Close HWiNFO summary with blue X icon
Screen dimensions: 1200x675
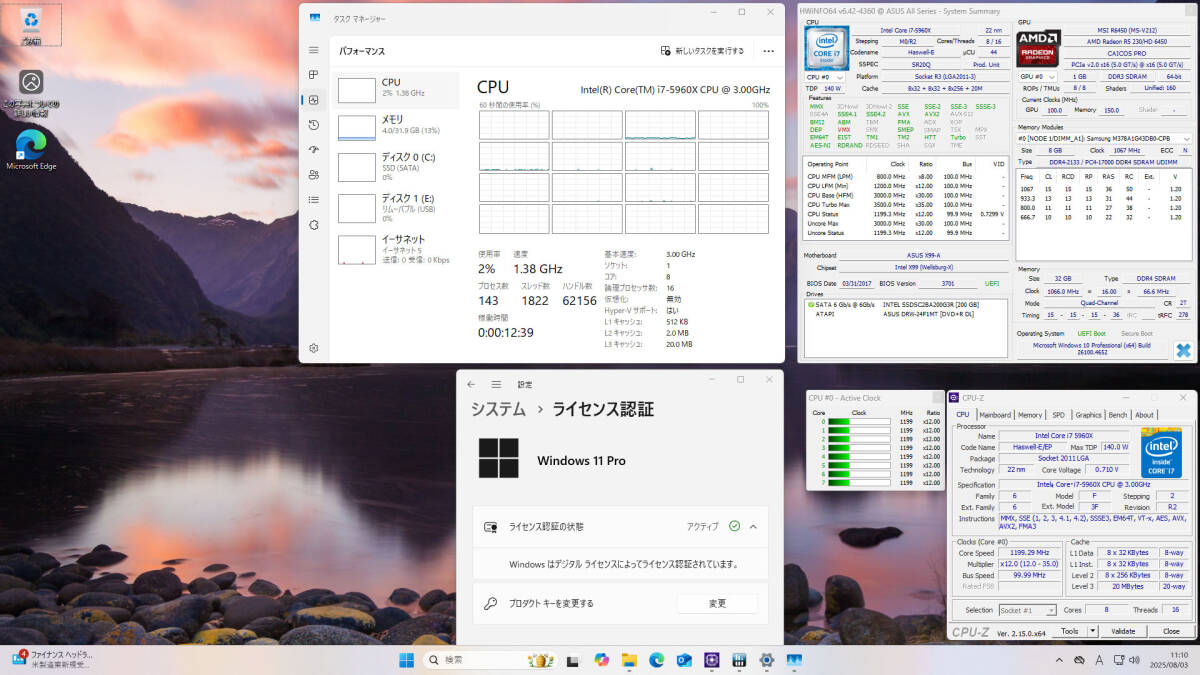pos(1183,350)
